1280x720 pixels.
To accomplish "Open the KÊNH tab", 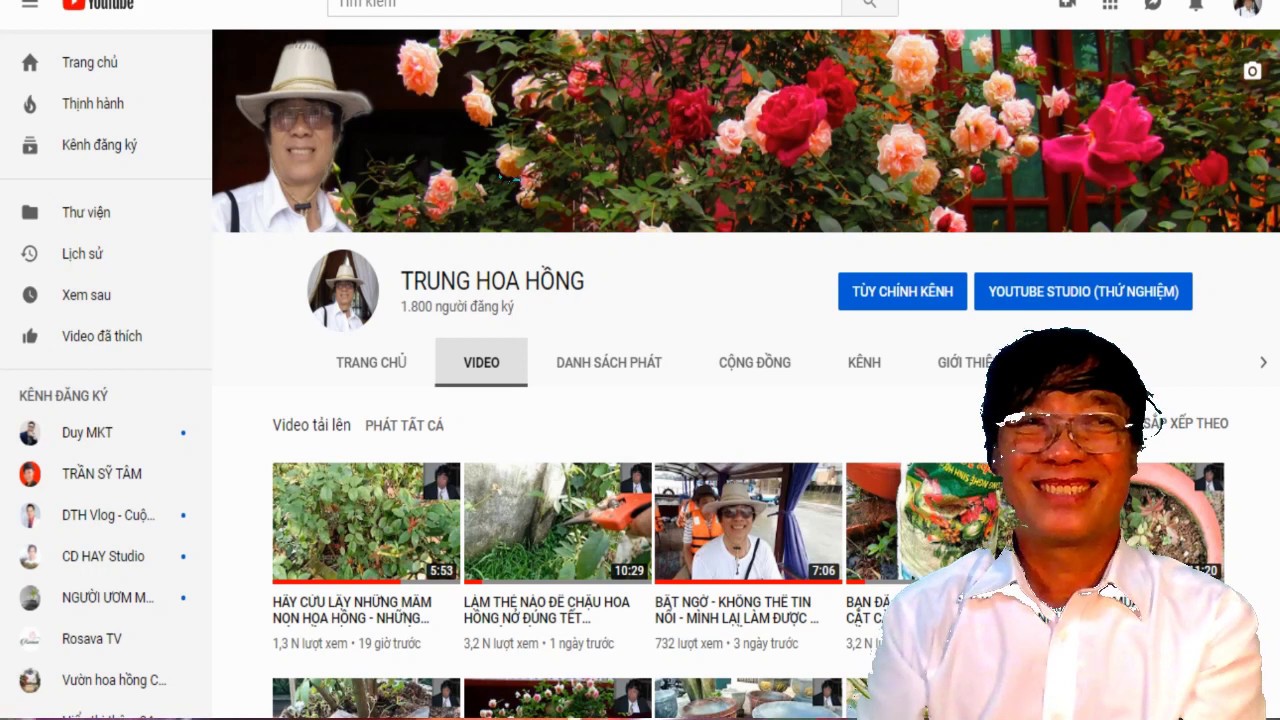I will [x=864, y=362].
